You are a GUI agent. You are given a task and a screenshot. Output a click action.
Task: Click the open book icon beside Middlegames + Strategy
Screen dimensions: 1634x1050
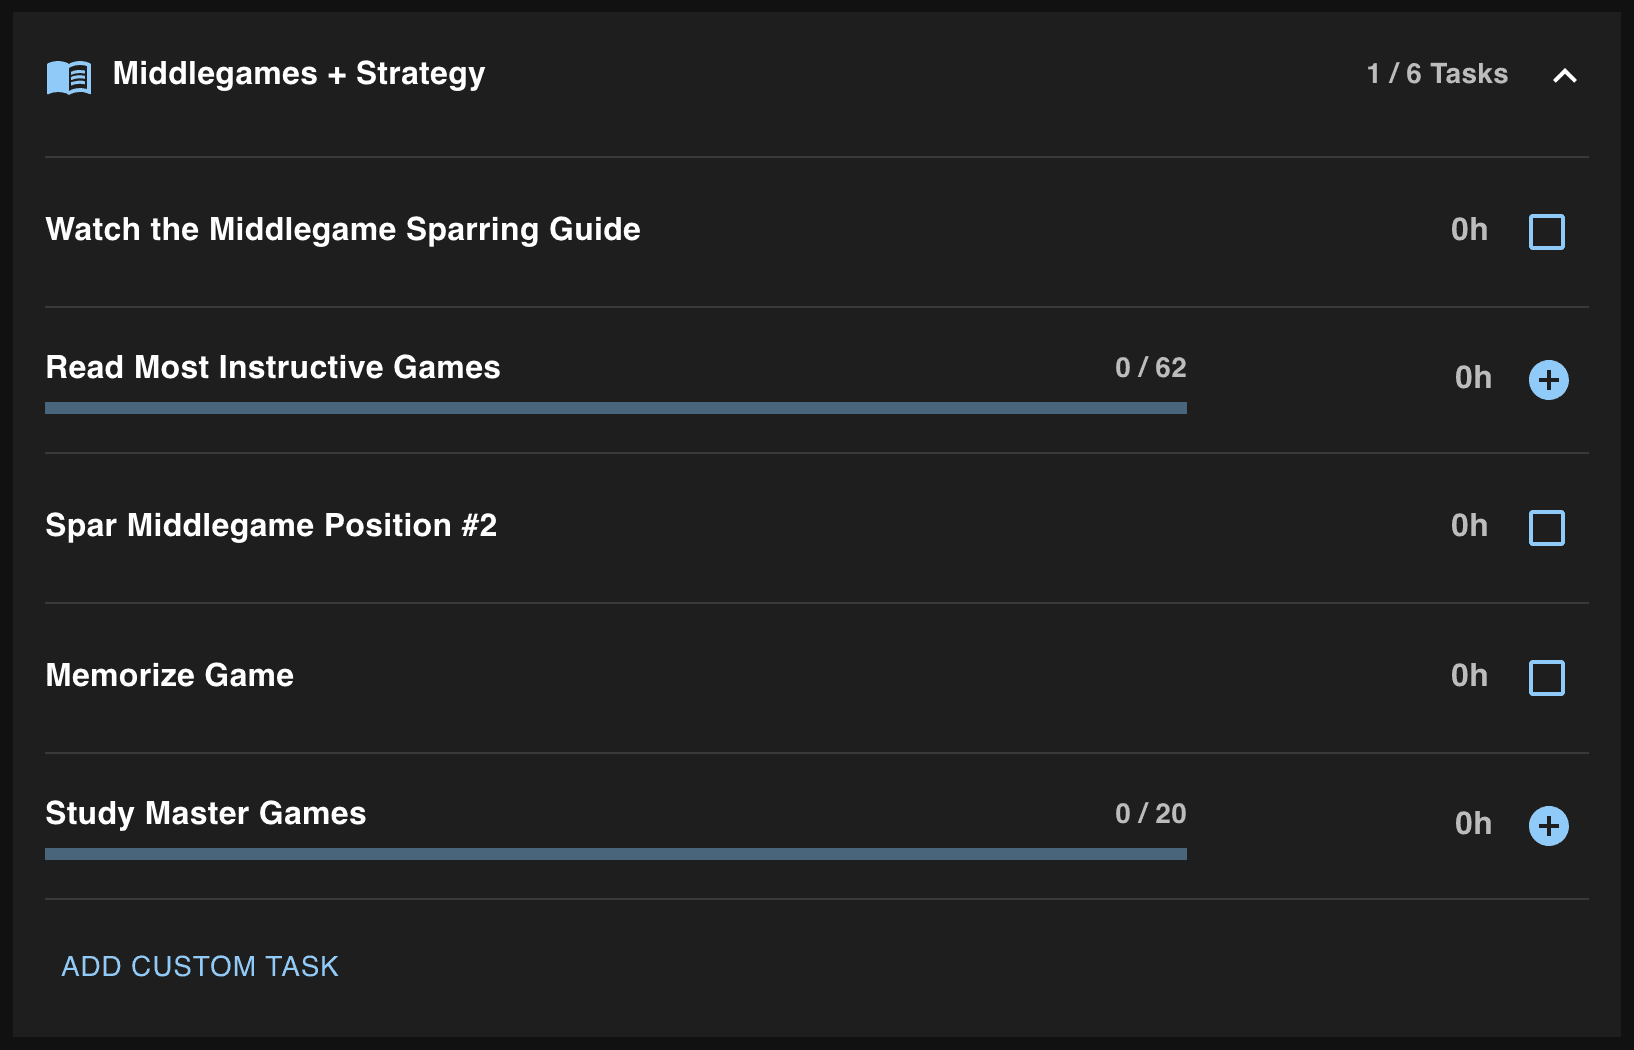pos(69,76)
